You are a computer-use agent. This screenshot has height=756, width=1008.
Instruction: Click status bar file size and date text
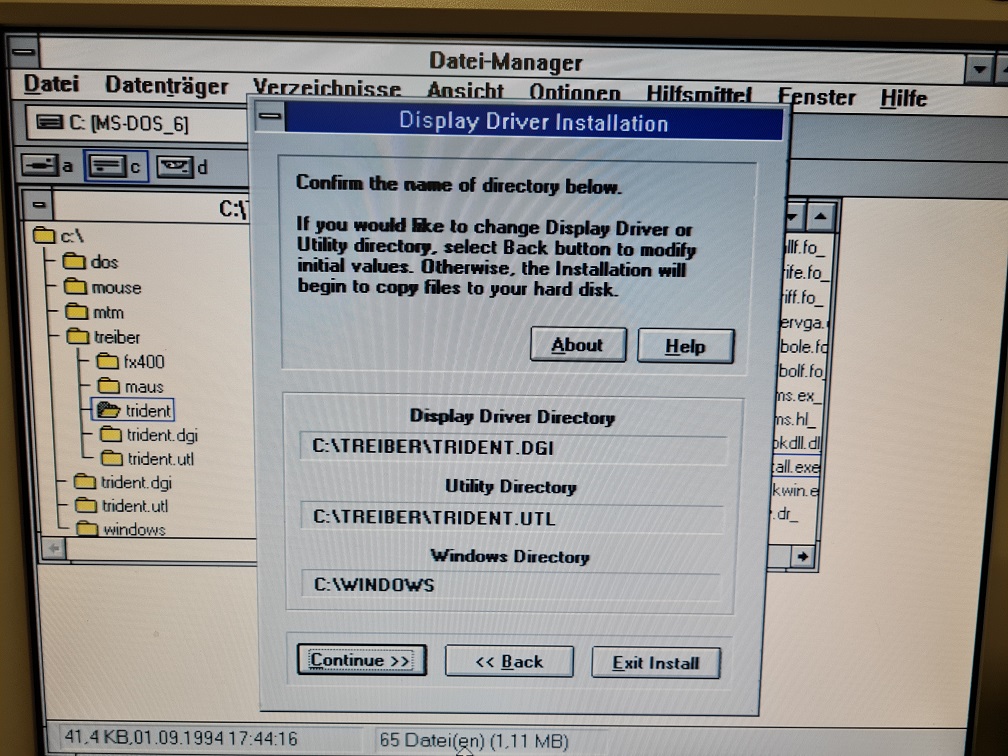[181, 737]
